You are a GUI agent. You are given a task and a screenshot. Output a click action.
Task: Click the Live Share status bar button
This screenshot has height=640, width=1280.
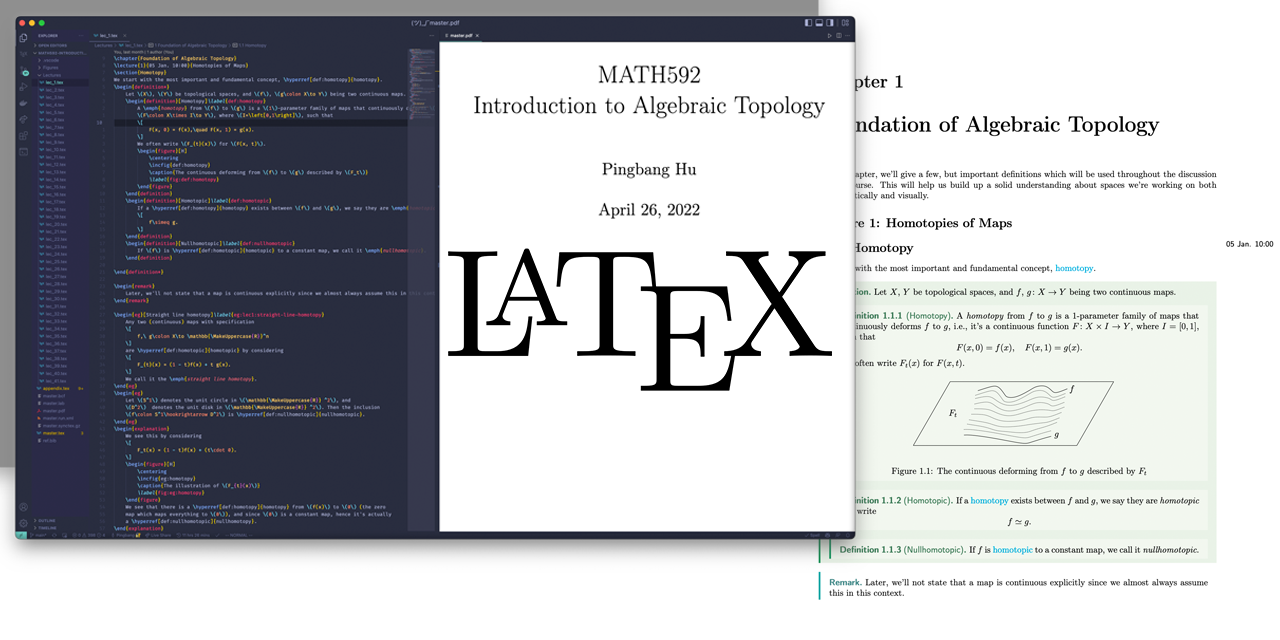pos(156,535)
